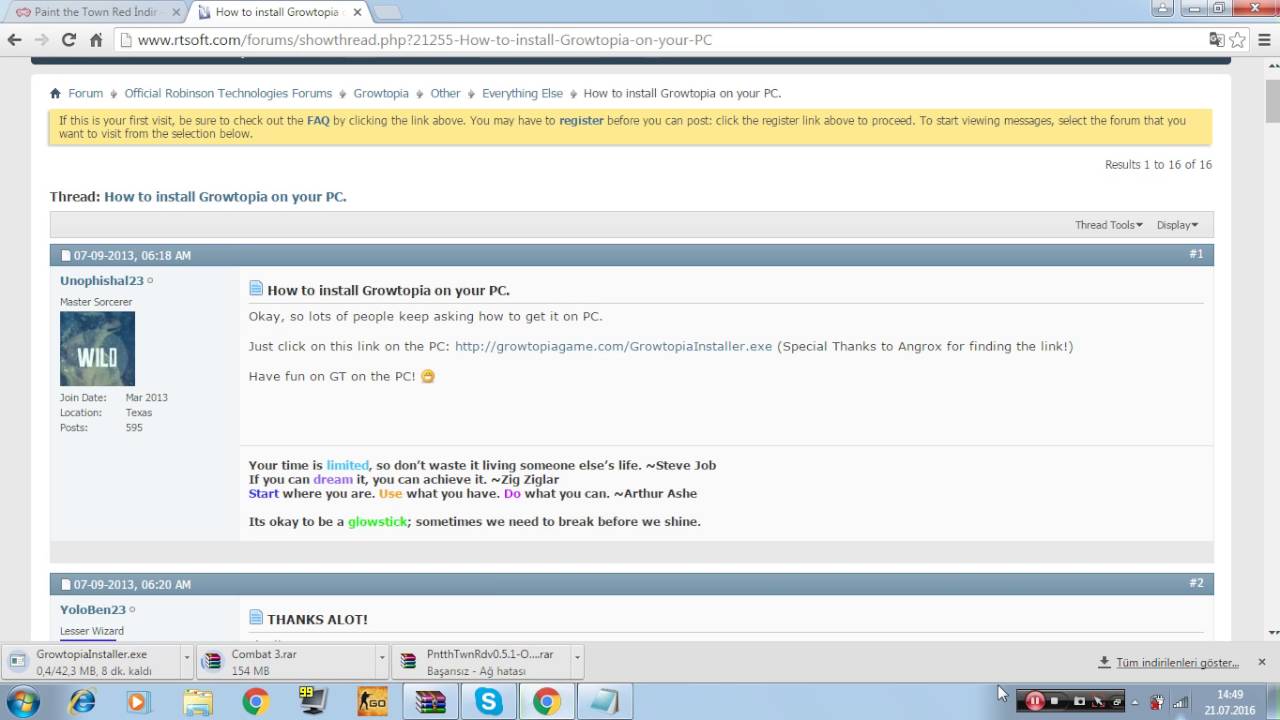
Task: Click the failed PntthTwnRdv0.5.1 rar download
Action: [482, 661]
